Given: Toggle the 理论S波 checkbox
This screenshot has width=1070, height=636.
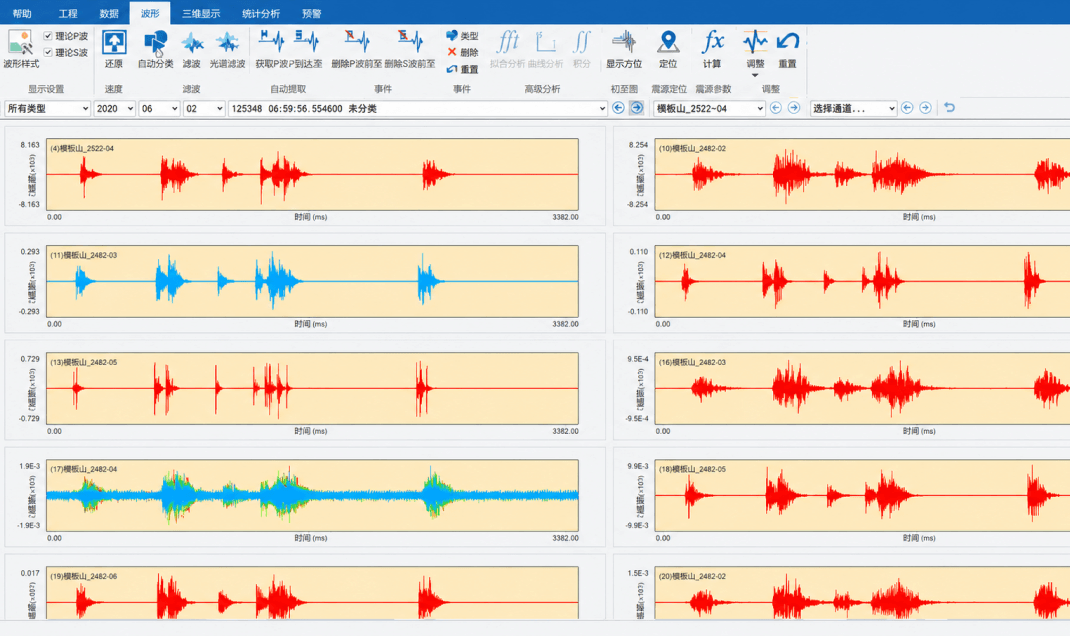Looking at the screenshot, I should pos(48,52).
